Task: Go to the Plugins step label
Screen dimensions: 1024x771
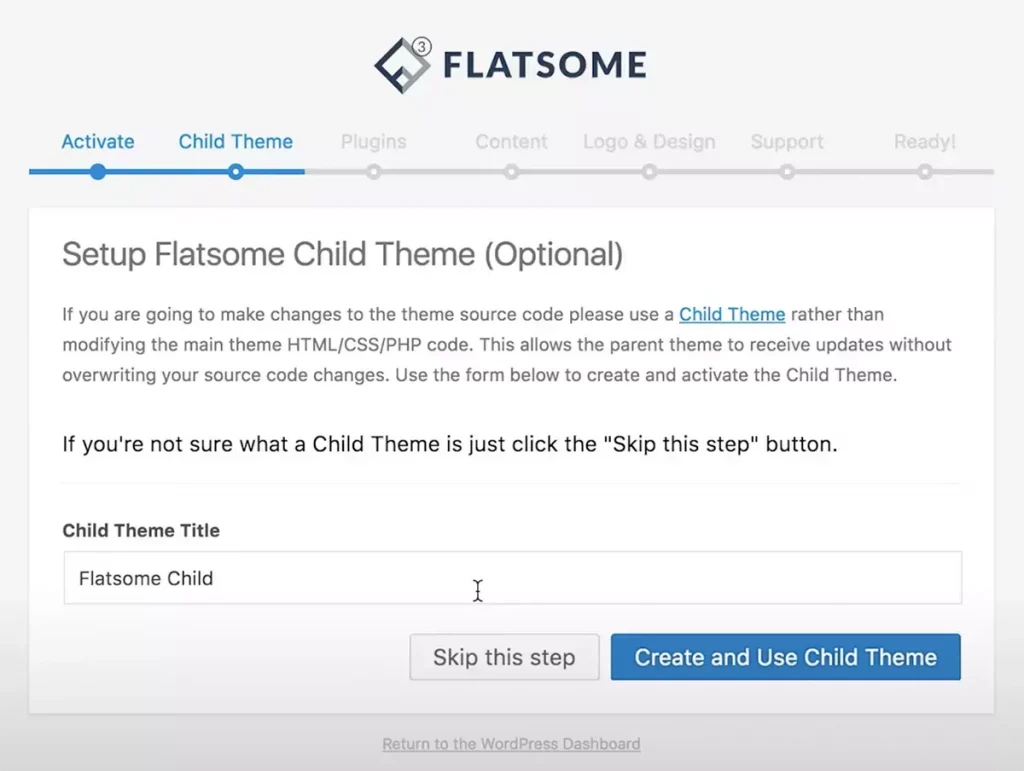Action: (373, 142)
